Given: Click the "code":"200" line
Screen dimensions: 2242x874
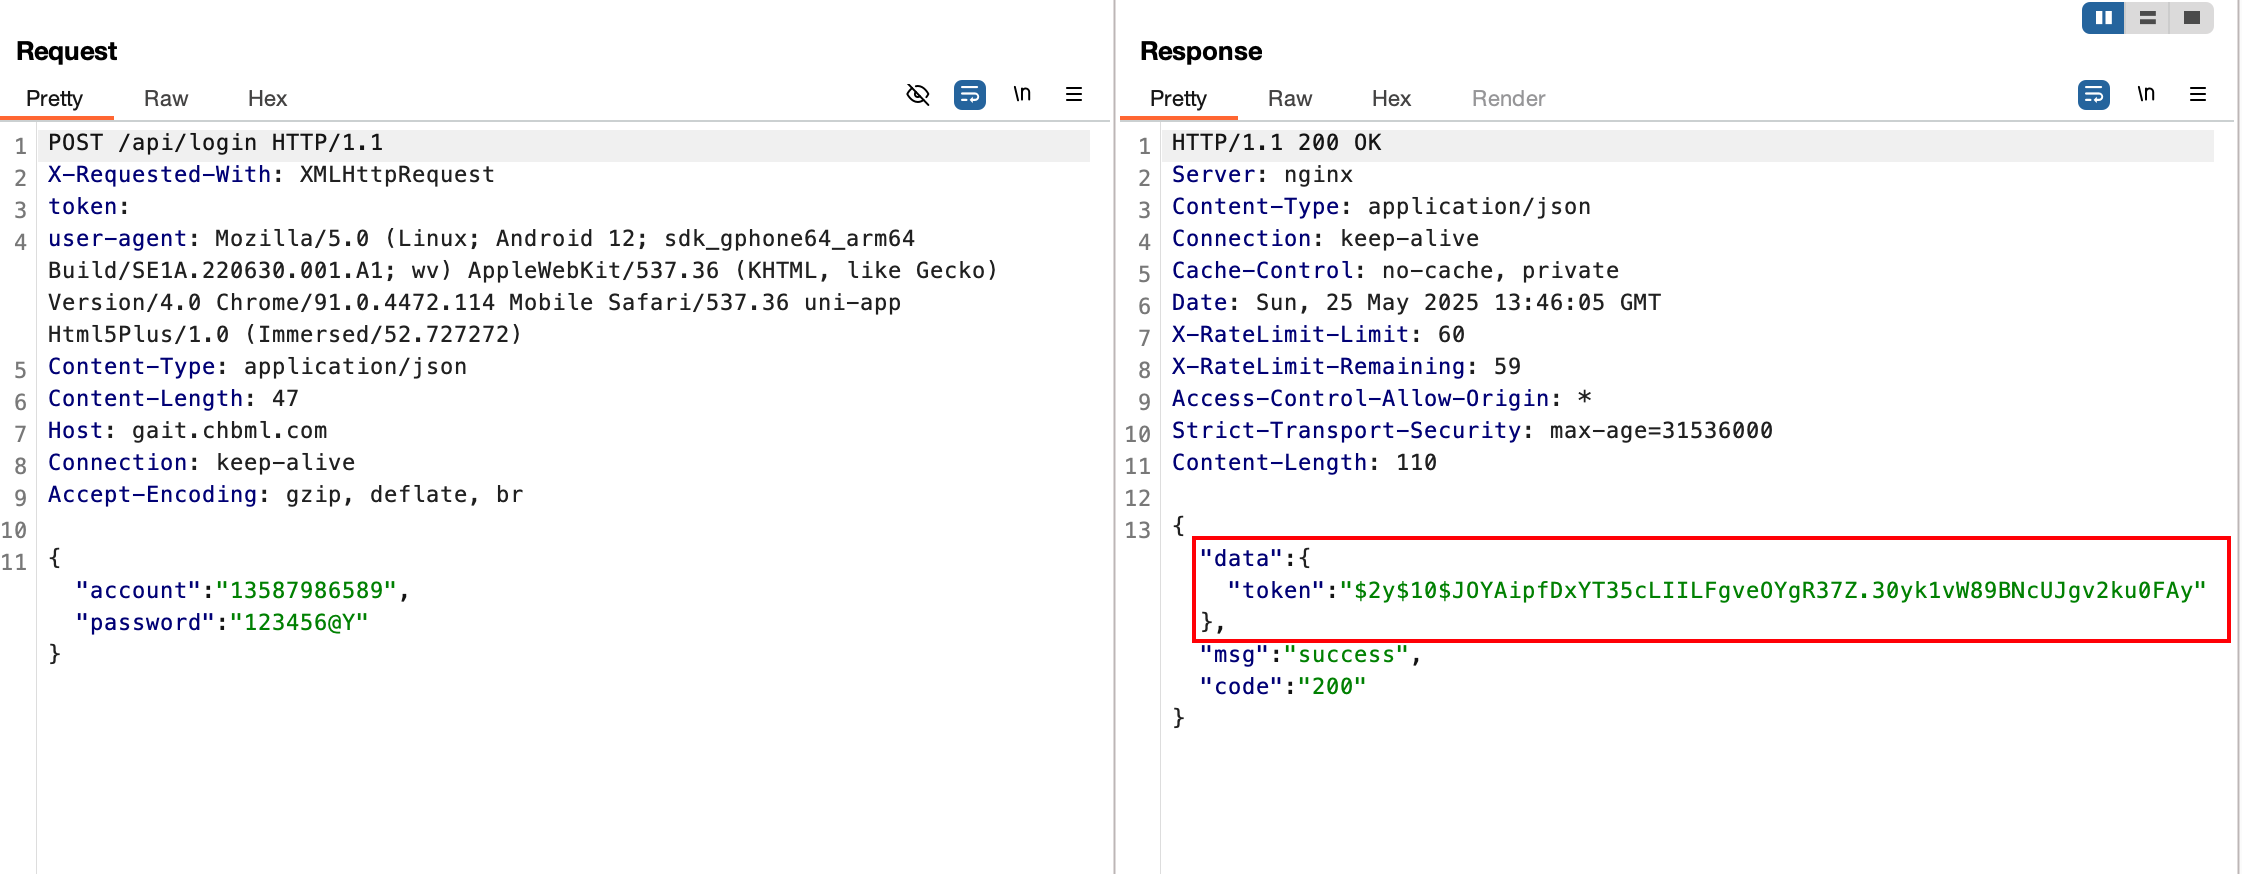Looking at the screenshot, I should point(1284,687).
